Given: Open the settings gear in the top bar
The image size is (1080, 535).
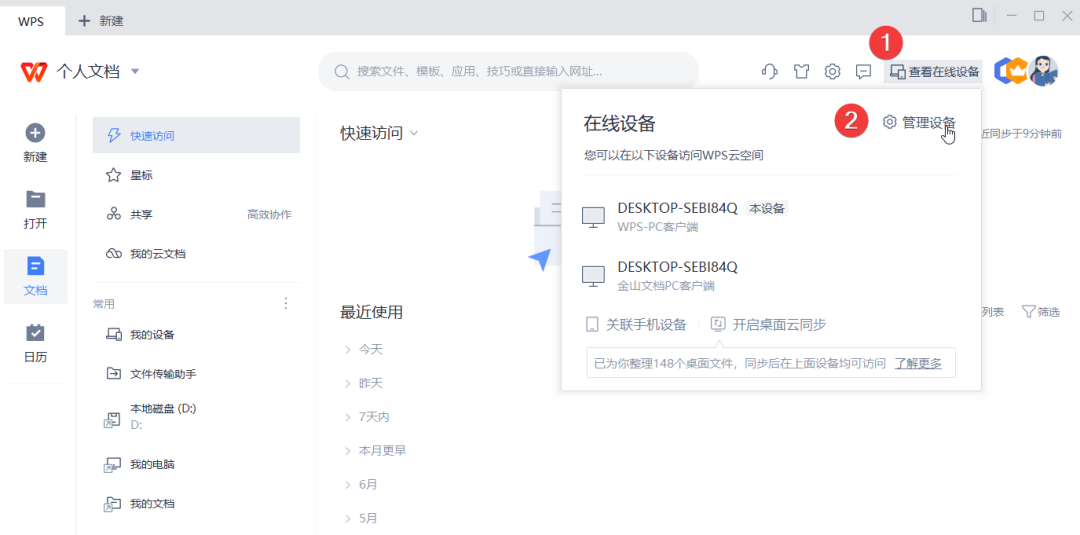Looking at the screenshot, I should tap(832, 71).
